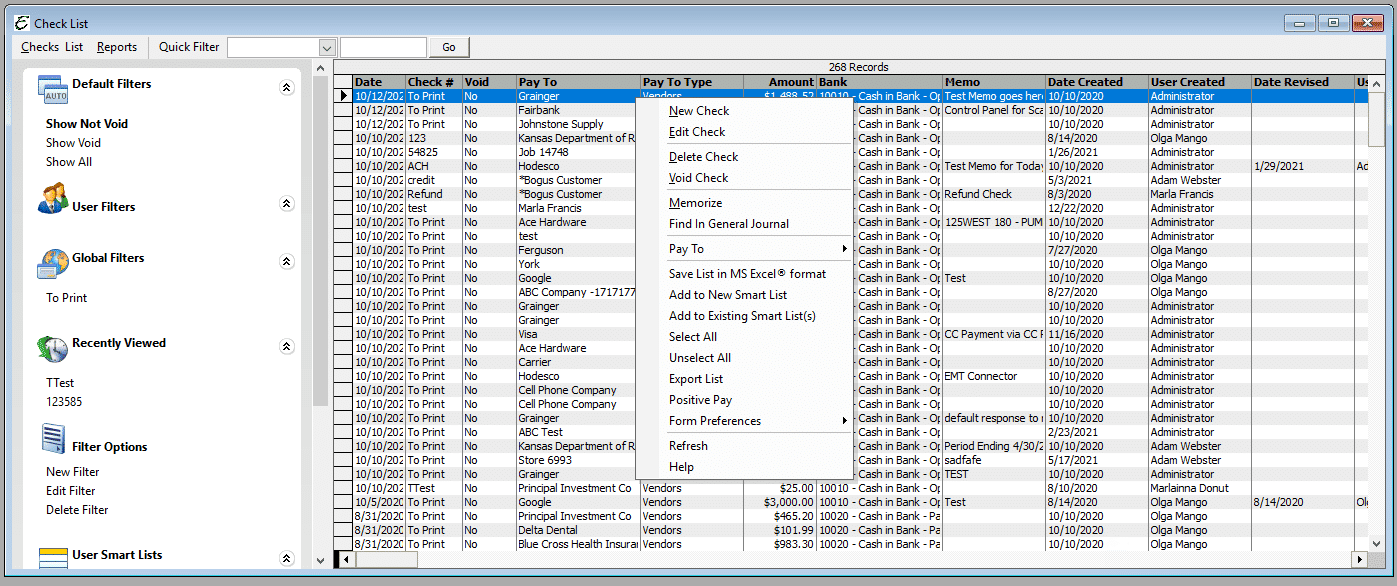Click the Memo column header

[994, 82]
